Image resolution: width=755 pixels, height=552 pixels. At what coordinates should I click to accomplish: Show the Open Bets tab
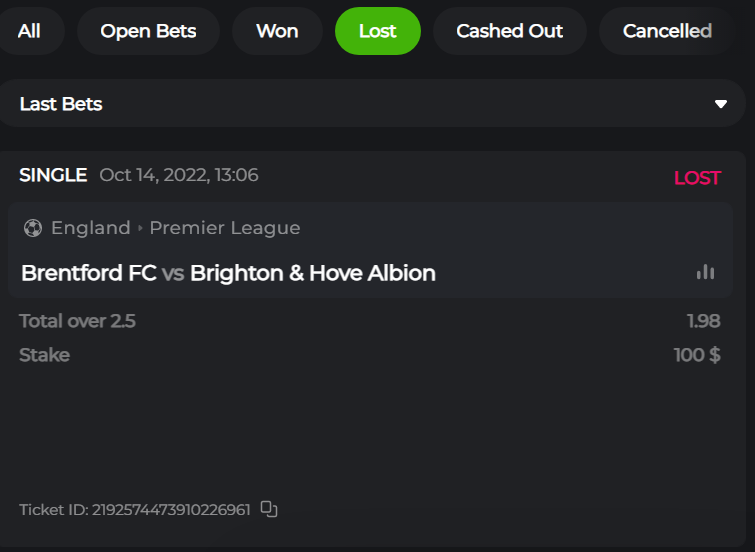tap(148, 31)
